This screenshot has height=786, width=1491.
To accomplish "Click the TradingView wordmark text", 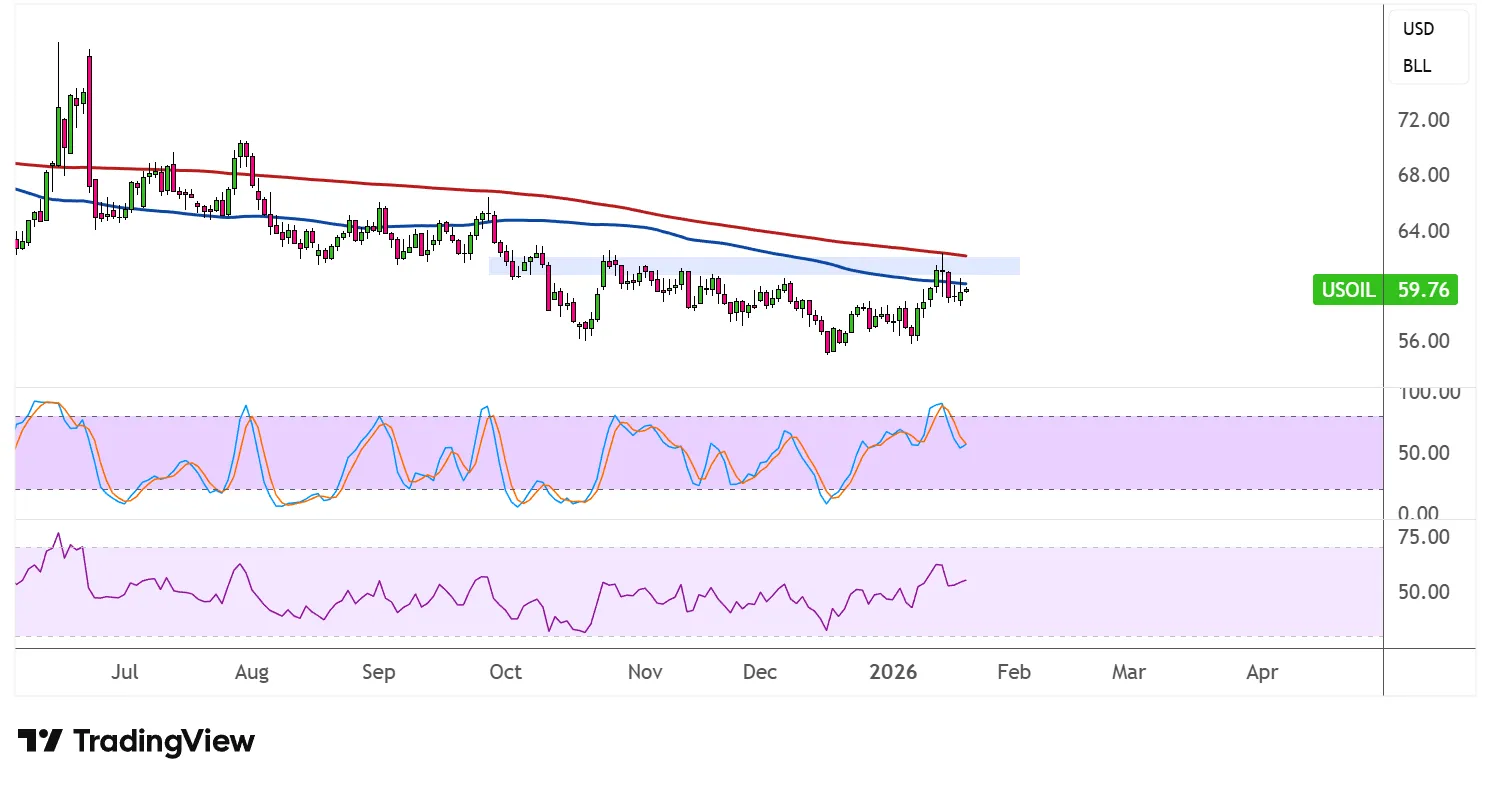I will 164,741.
